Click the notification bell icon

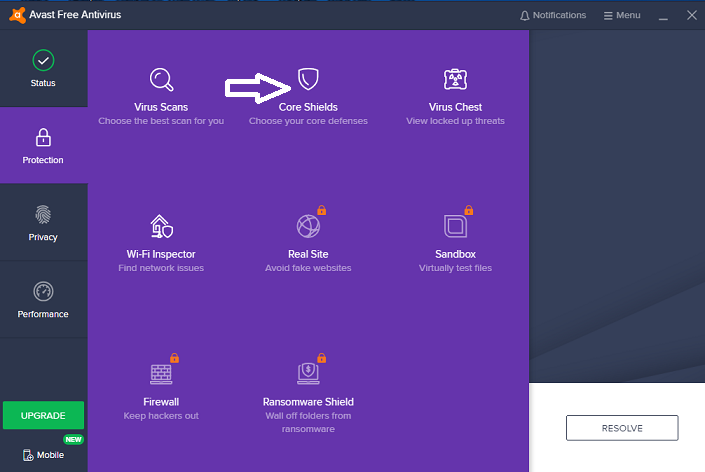point(524,16)
